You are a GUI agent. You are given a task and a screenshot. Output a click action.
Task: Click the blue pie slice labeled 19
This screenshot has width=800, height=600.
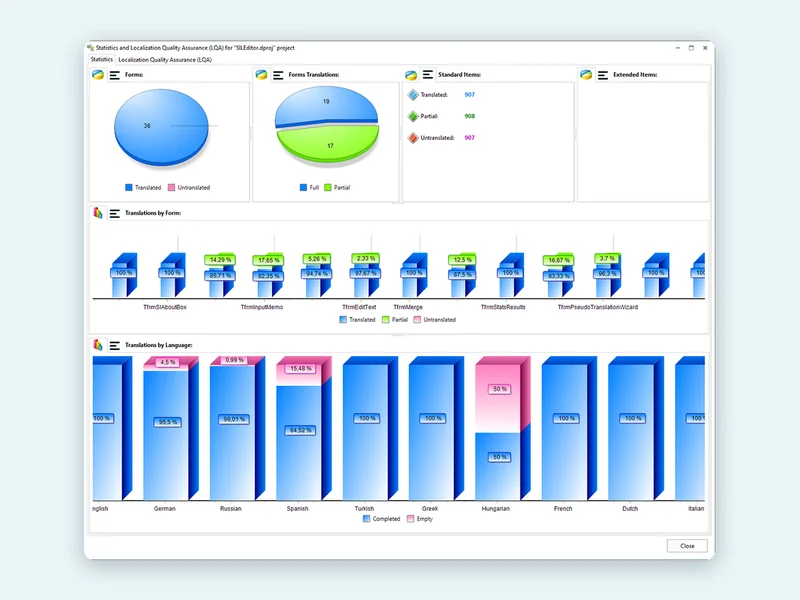(327, 105)
